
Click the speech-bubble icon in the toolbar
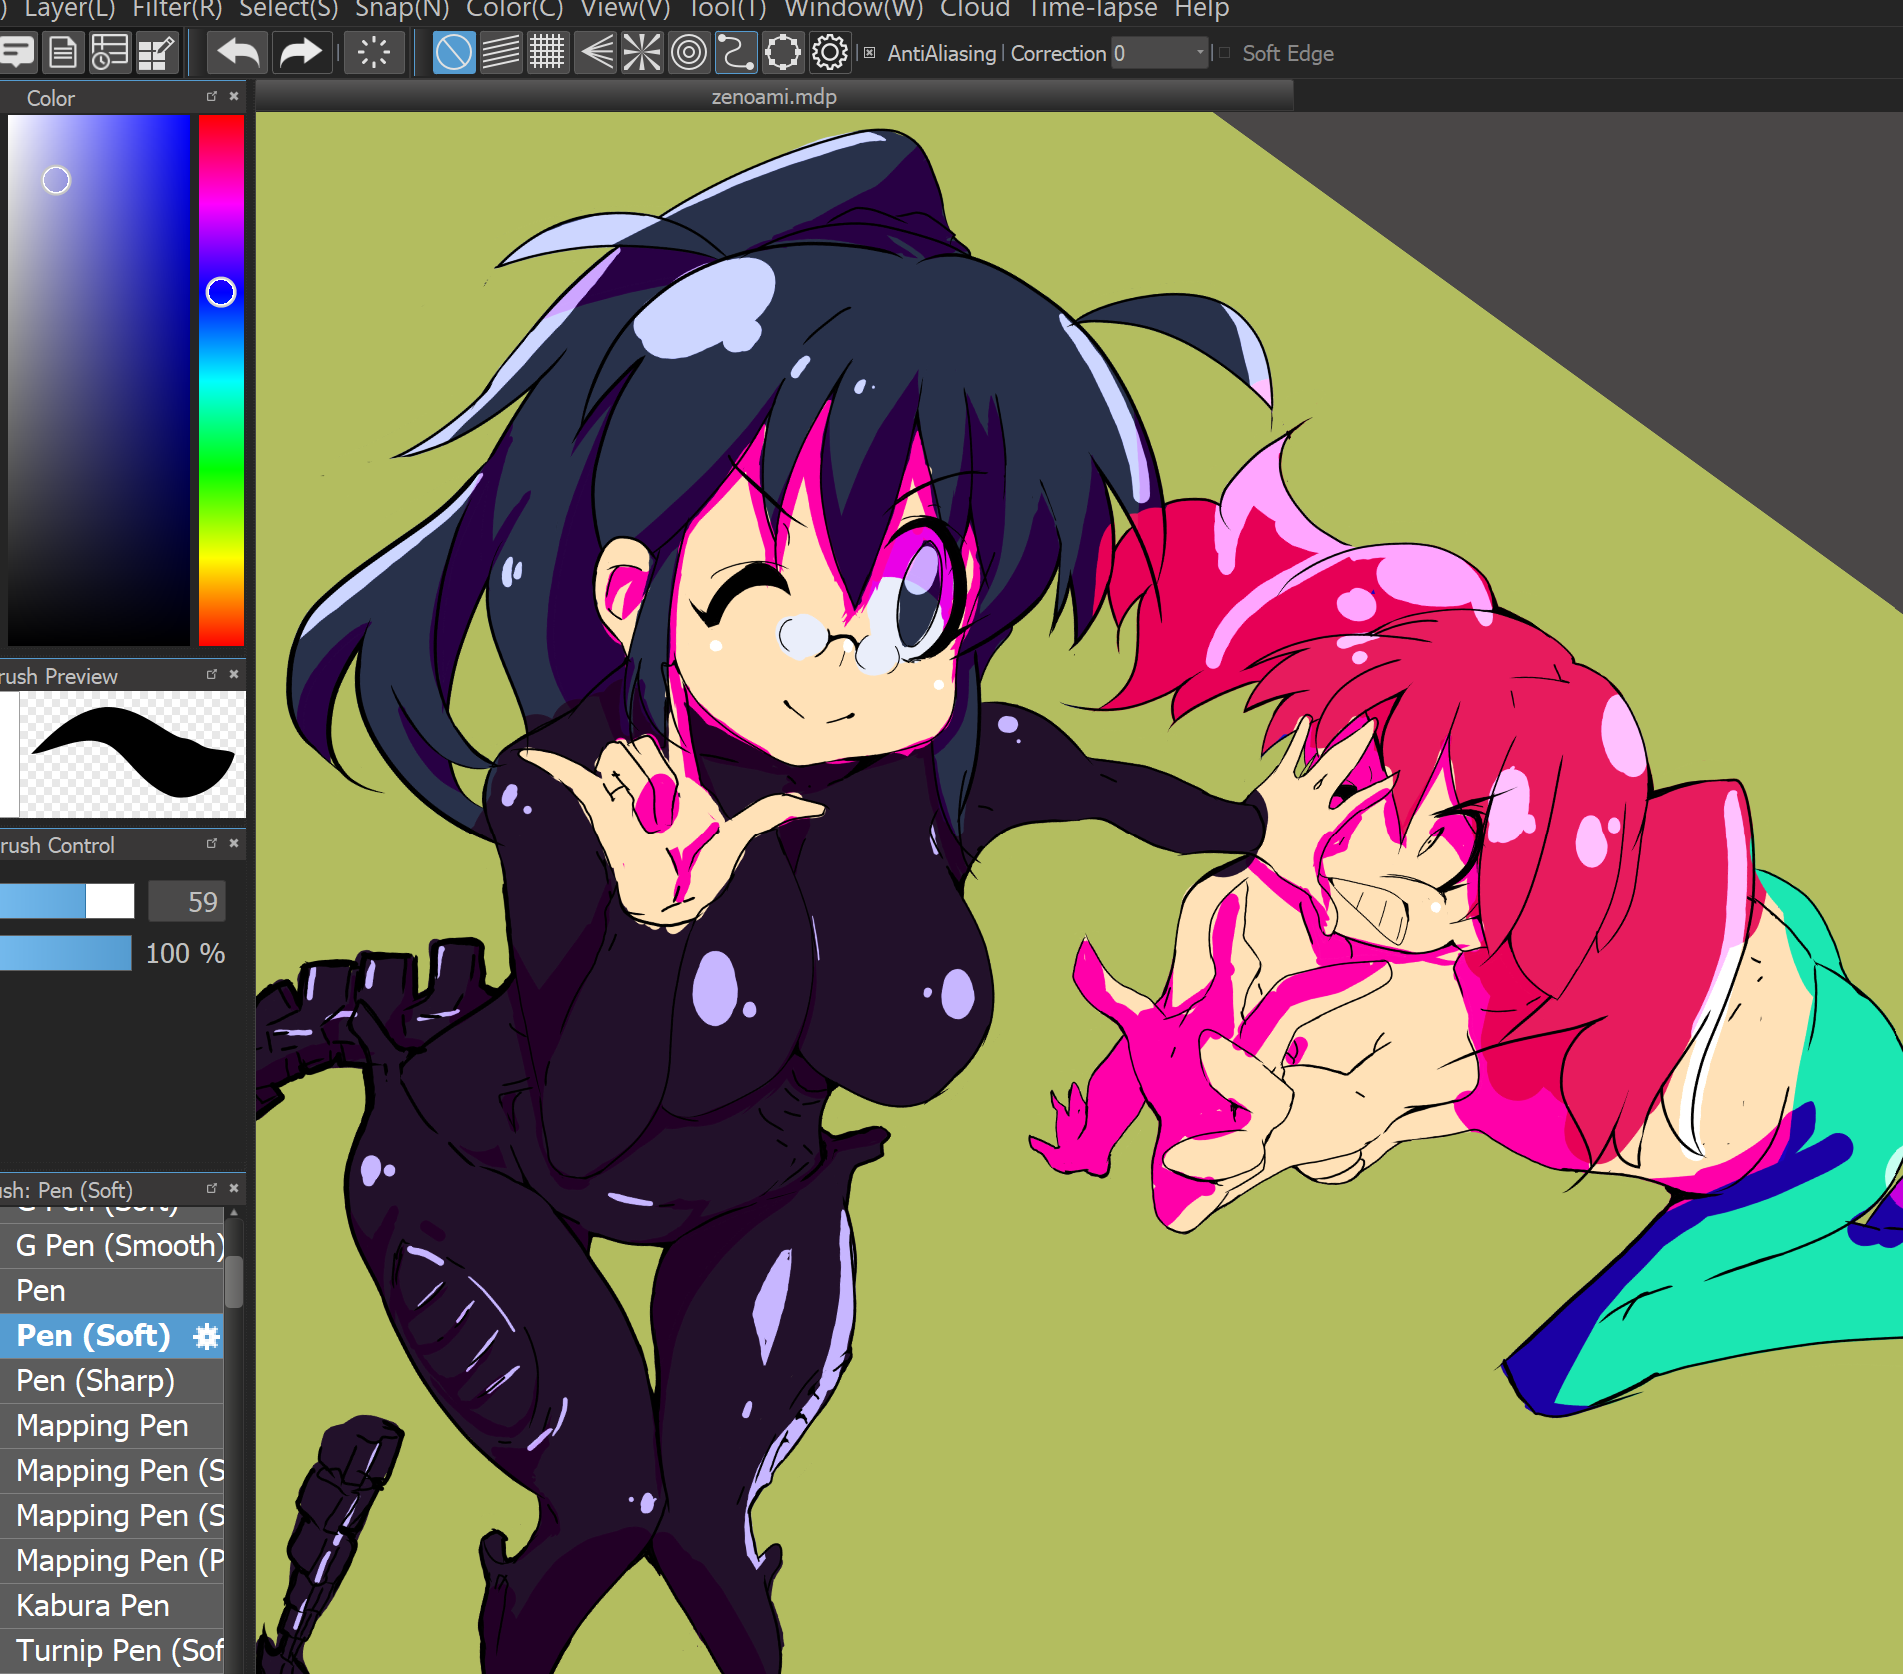tap(18, 52)
